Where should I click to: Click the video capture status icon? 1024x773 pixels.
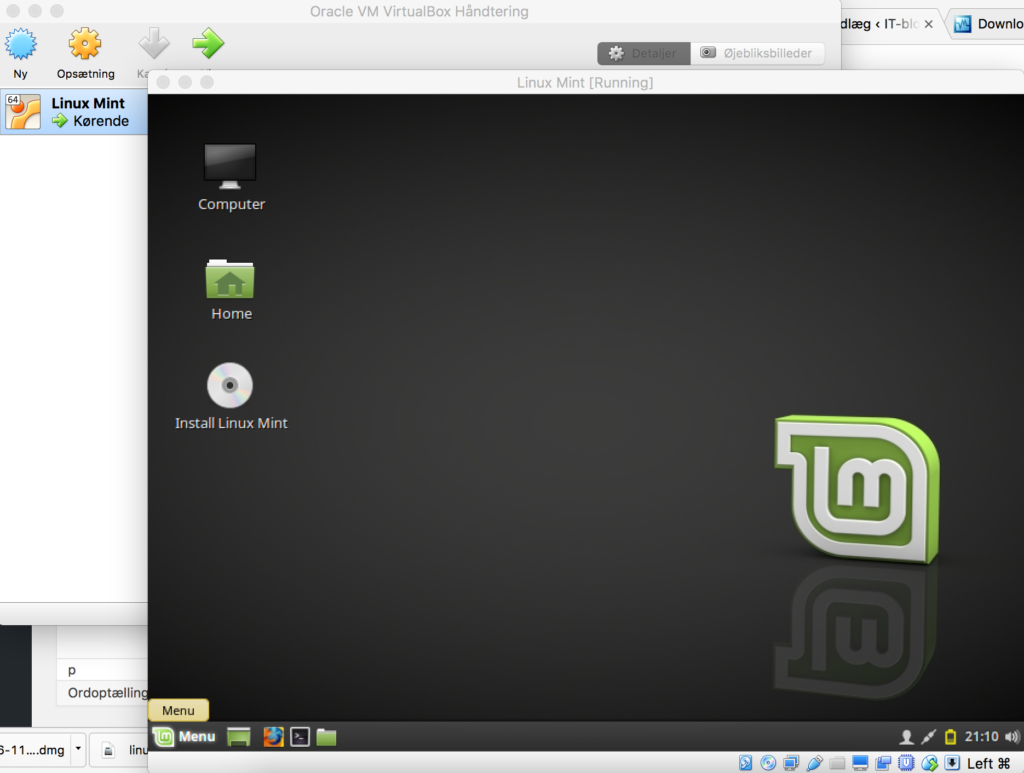883,763
